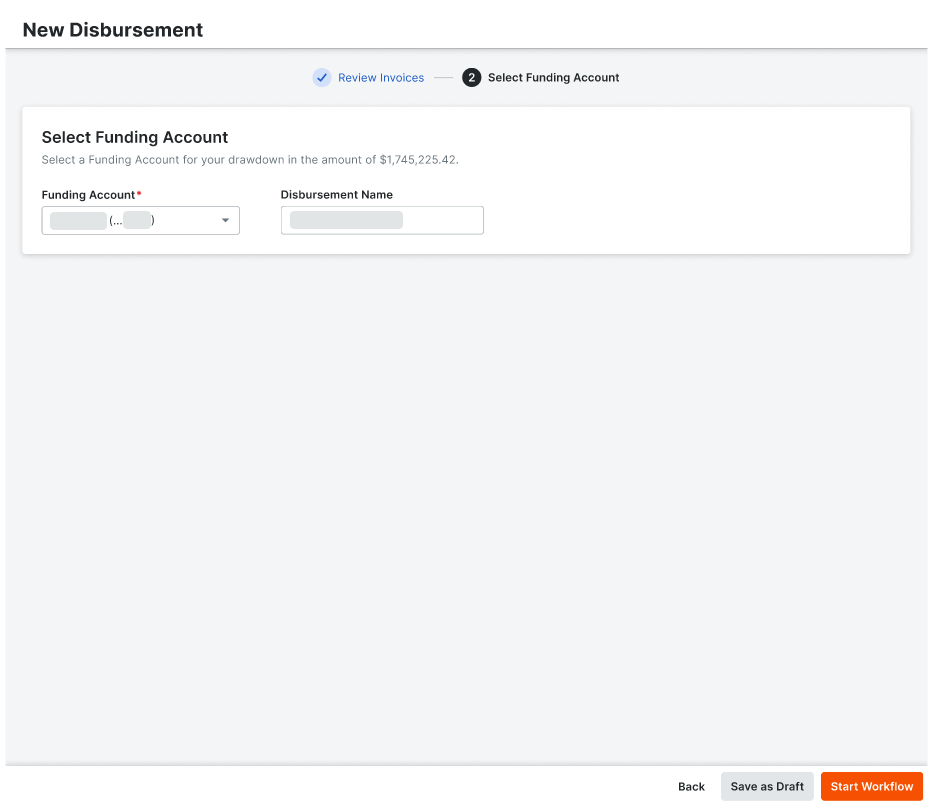This screenshot has width=933, height=811.
Task: Go back to the Review Invoices step
Action: click(380, 78)
